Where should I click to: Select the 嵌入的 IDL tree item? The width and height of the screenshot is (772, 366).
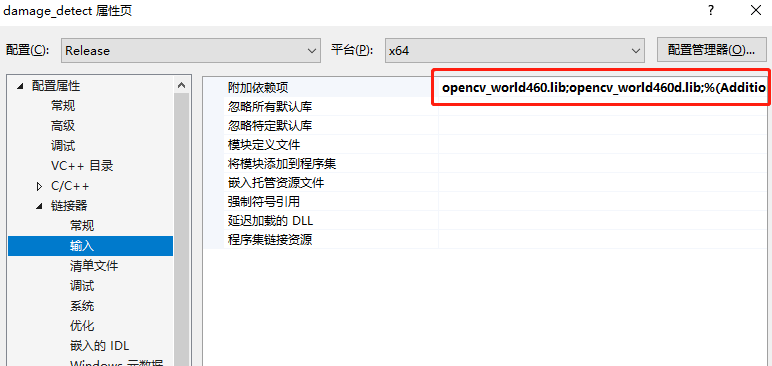100,346
